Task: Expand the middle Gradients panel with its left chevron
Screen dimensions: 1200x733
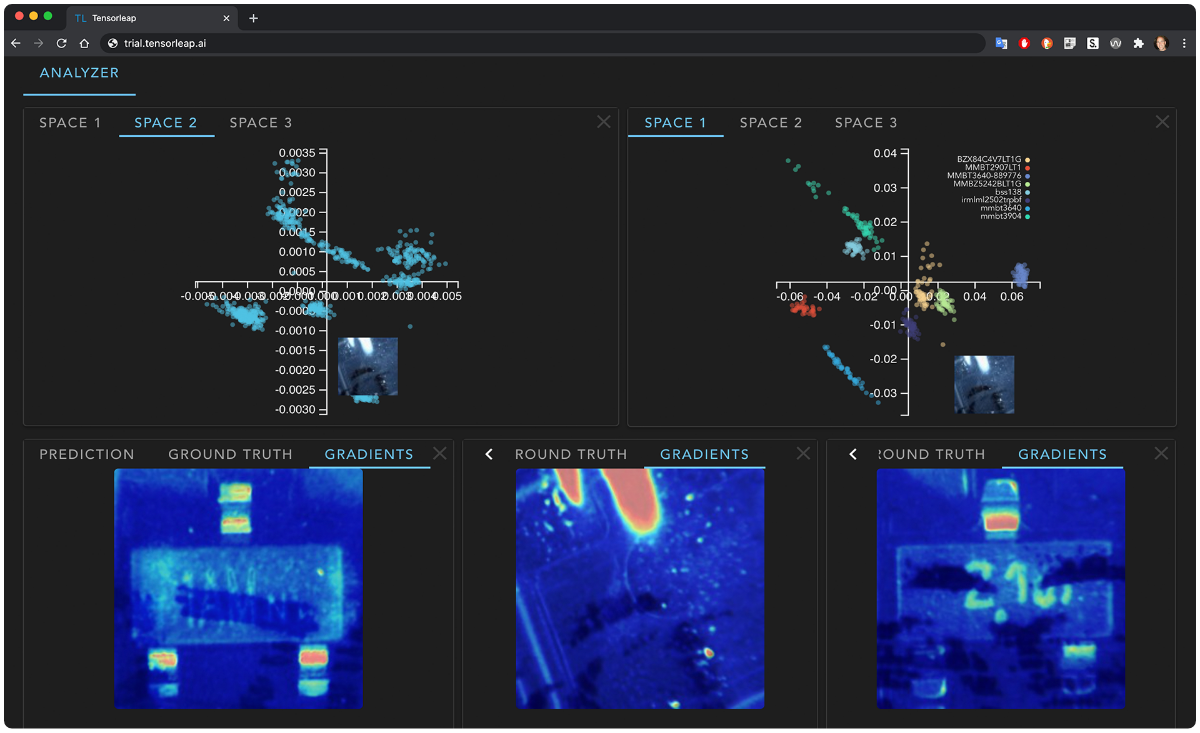Action: (x=488, y=453)
